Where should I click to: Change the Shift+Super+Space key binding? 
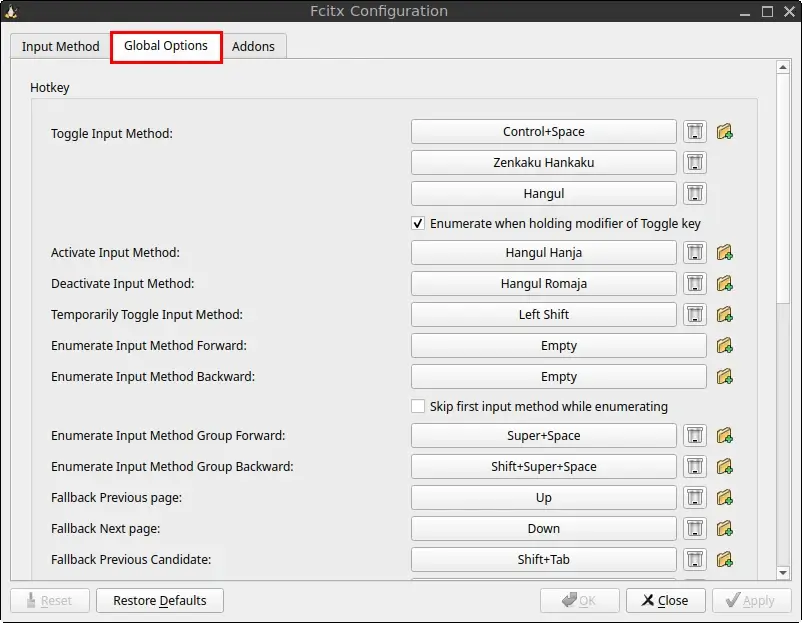pos(544,466)
